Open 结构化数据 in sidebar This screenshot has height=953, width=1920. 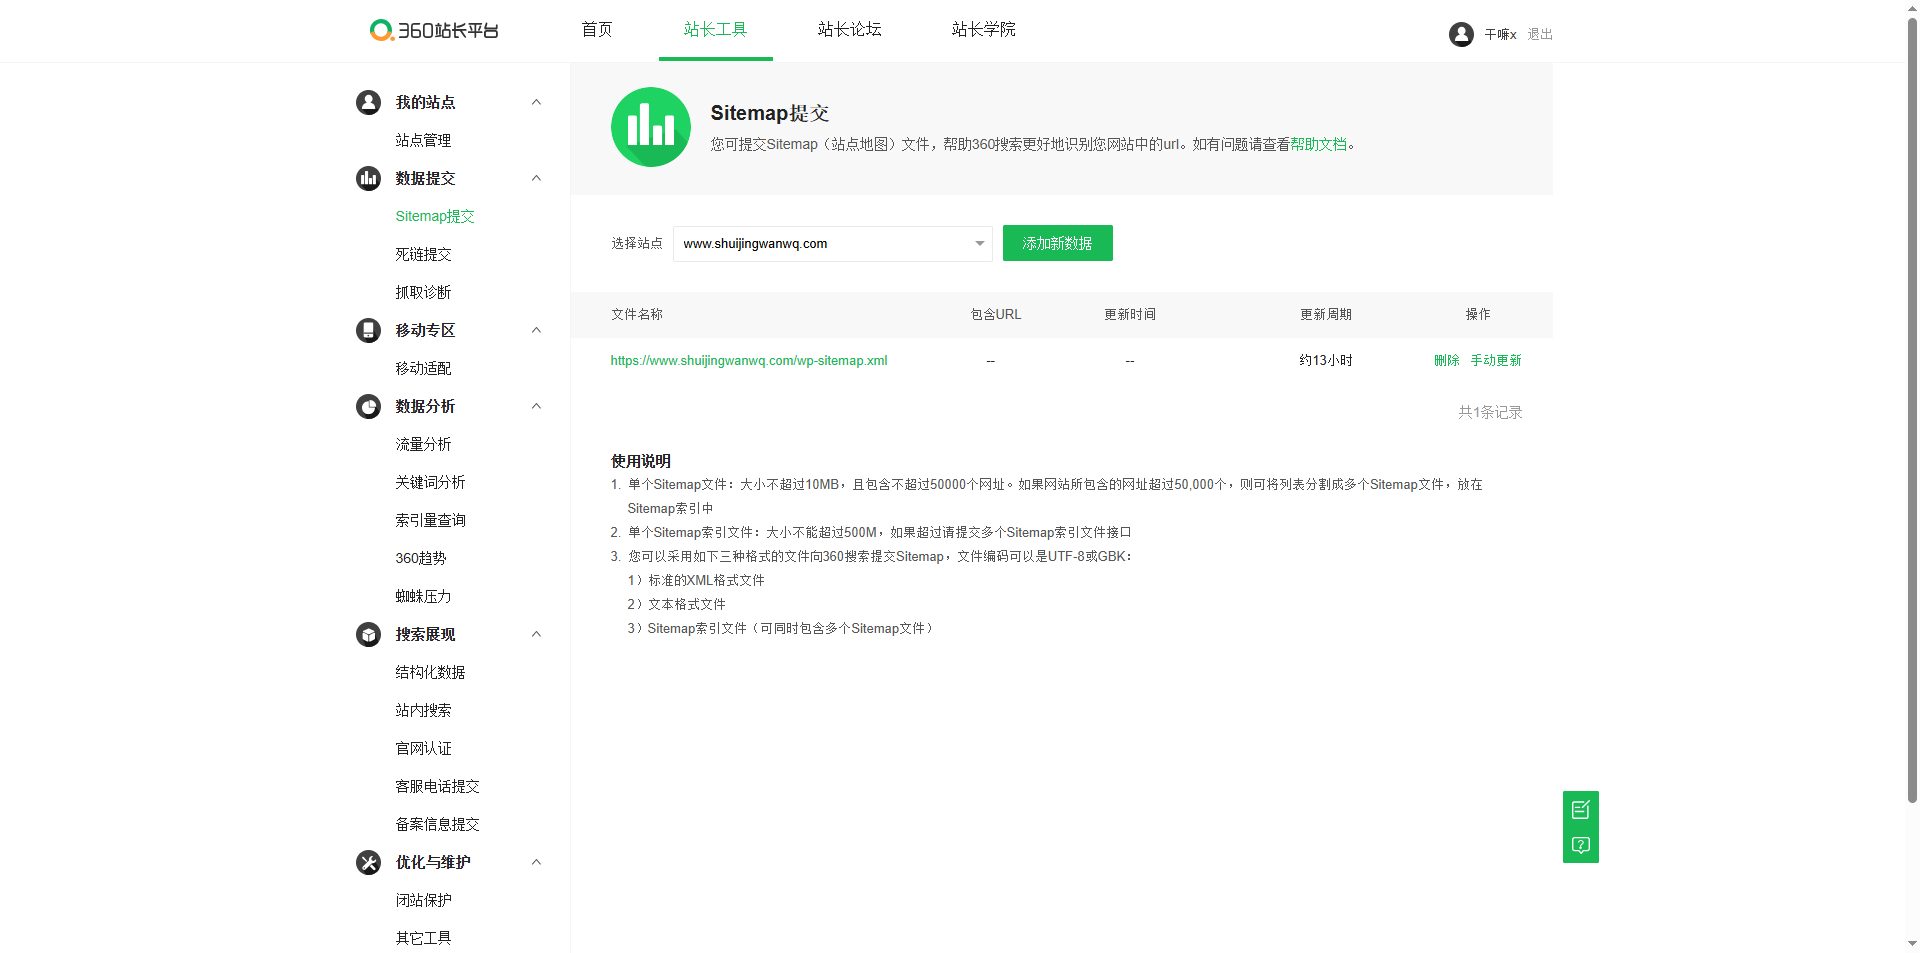pyautogui.click(x=430, y=672)
